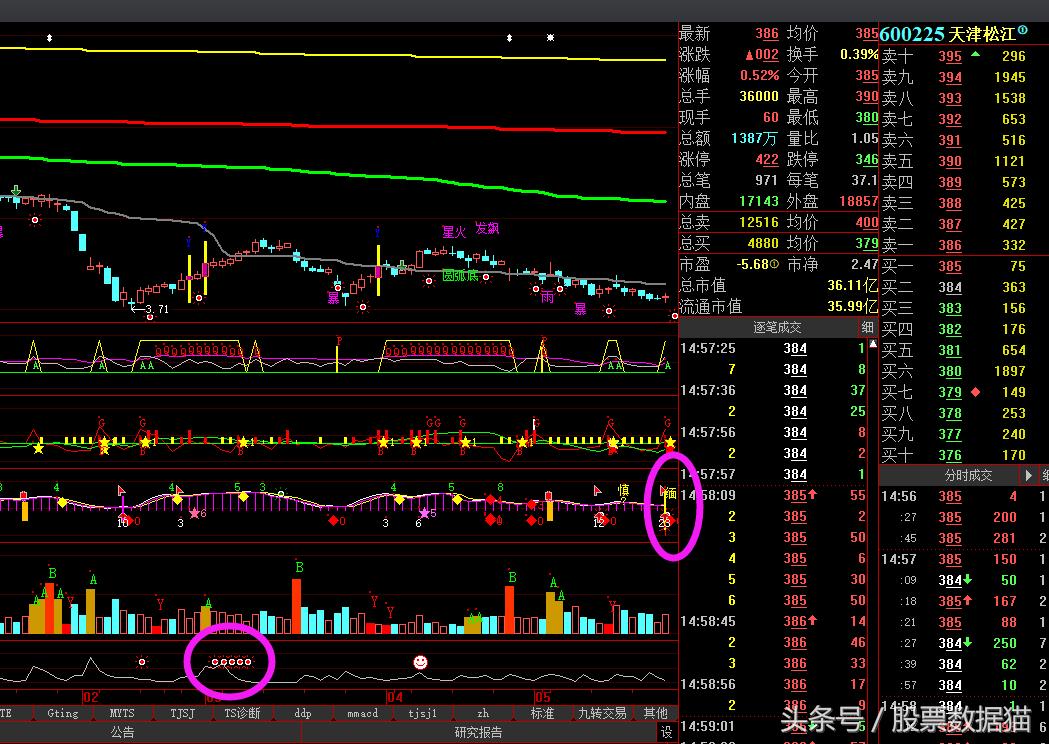Click the smiley face icon in bottom indicator

(420, 662)
